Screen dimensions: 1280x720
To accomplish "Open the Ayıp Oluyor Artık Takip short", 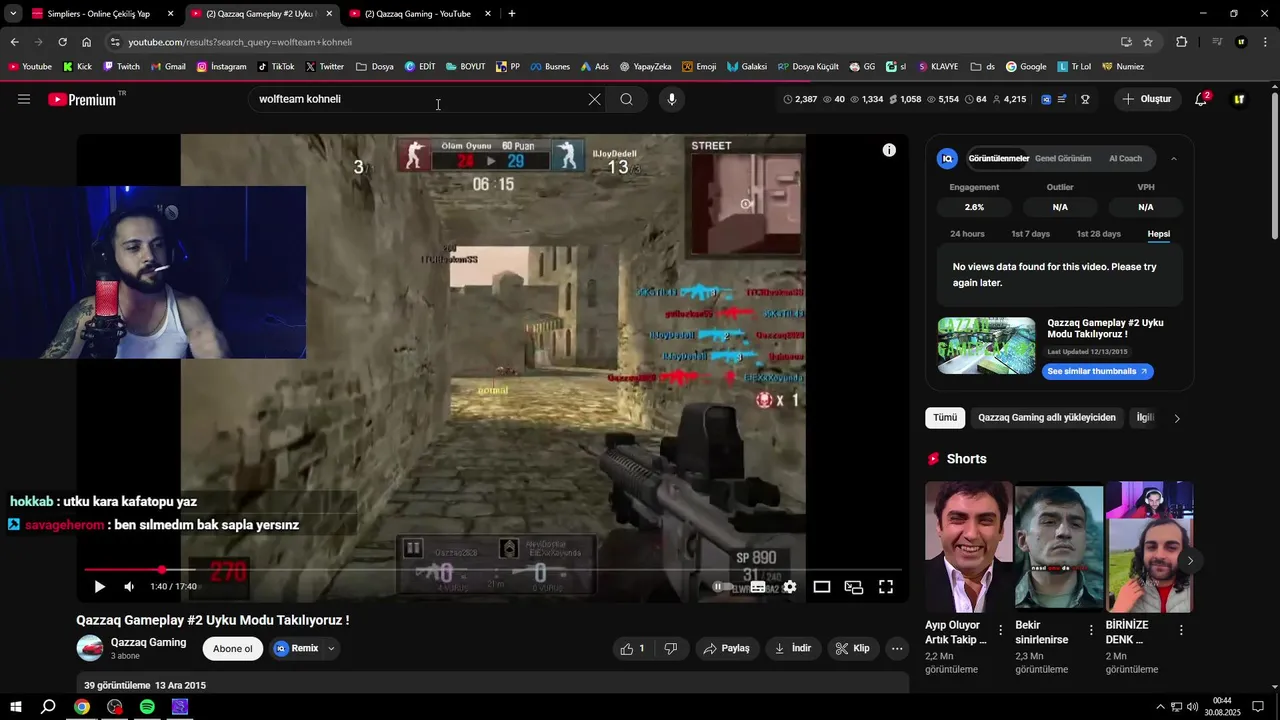I will [968, 547].
